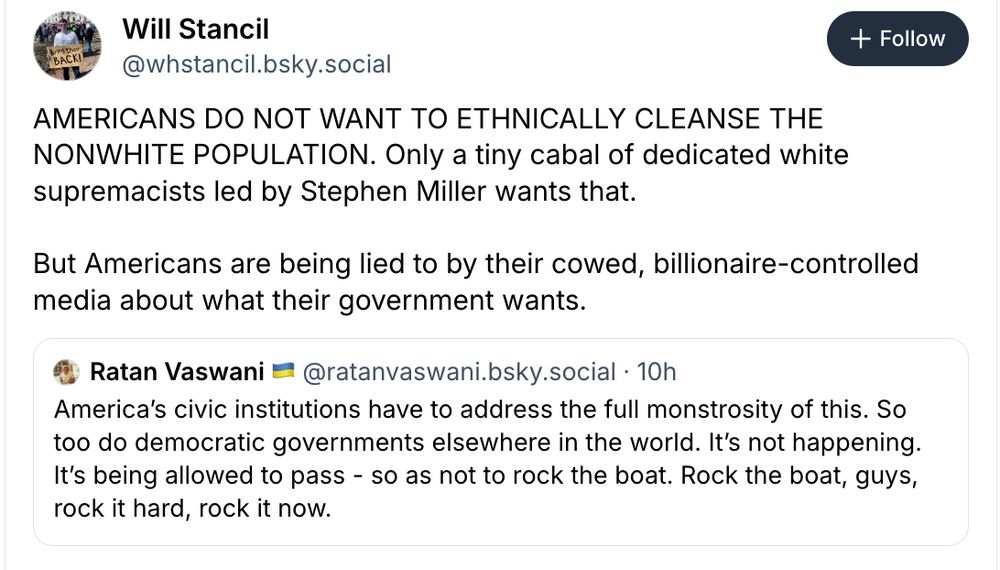Click the plus icon on the Follow button
This screenshot has height=570, width=1000.
tap(859, 39)
